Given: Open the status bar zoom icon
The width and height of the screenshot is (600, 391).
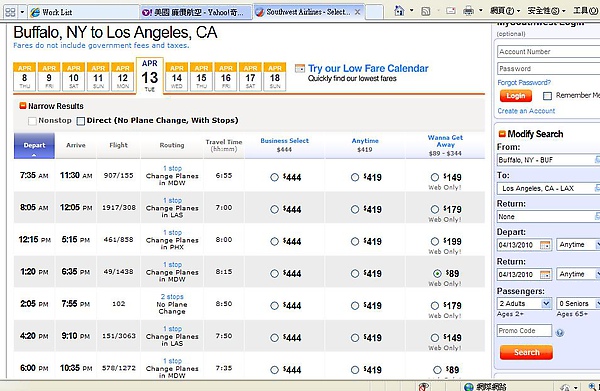Looking at the screenshot, I should (x=593, y=387).
